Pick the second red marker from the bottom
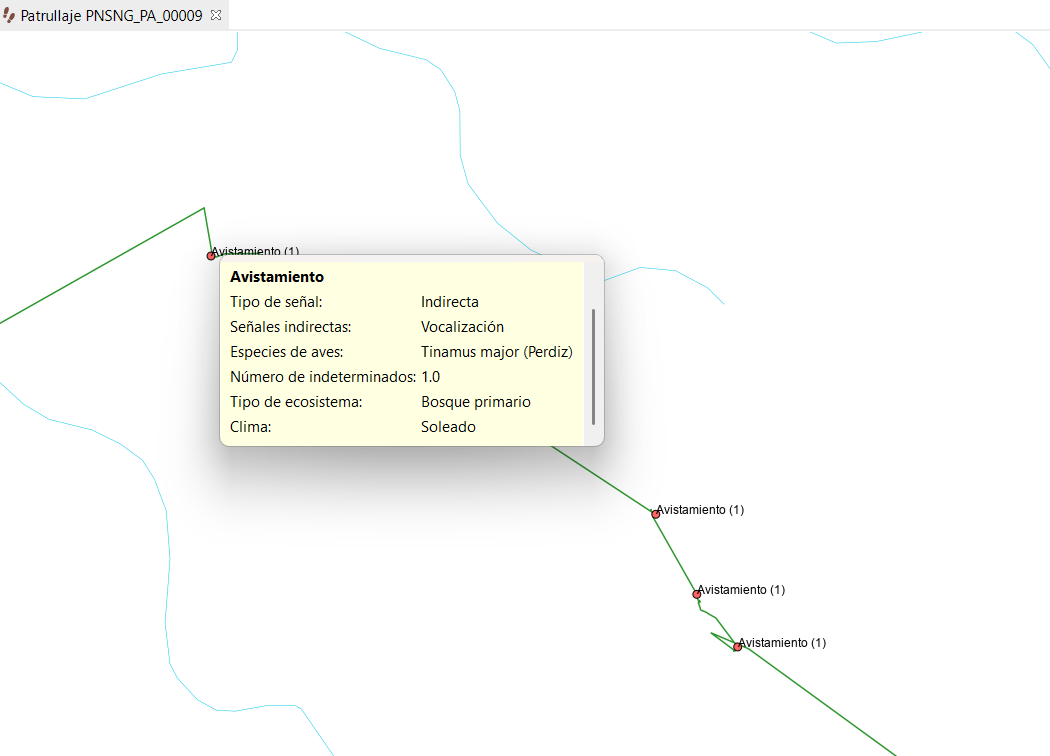This screenshot has width=1050, height=756. coord(697,594)
